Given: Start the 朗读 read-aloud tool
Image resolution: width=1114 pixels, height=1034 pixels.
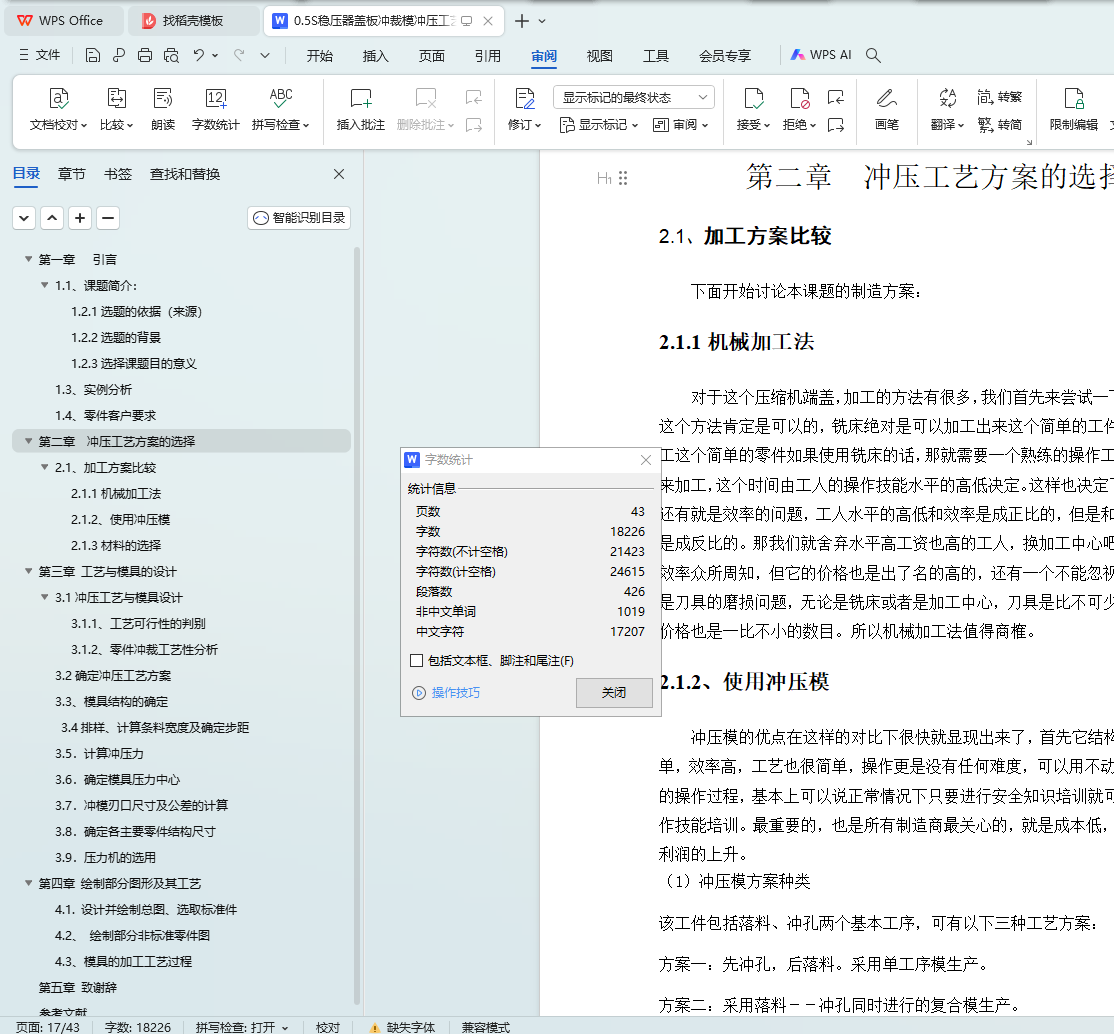Looking at the screenshot, I should coord(163,109).
